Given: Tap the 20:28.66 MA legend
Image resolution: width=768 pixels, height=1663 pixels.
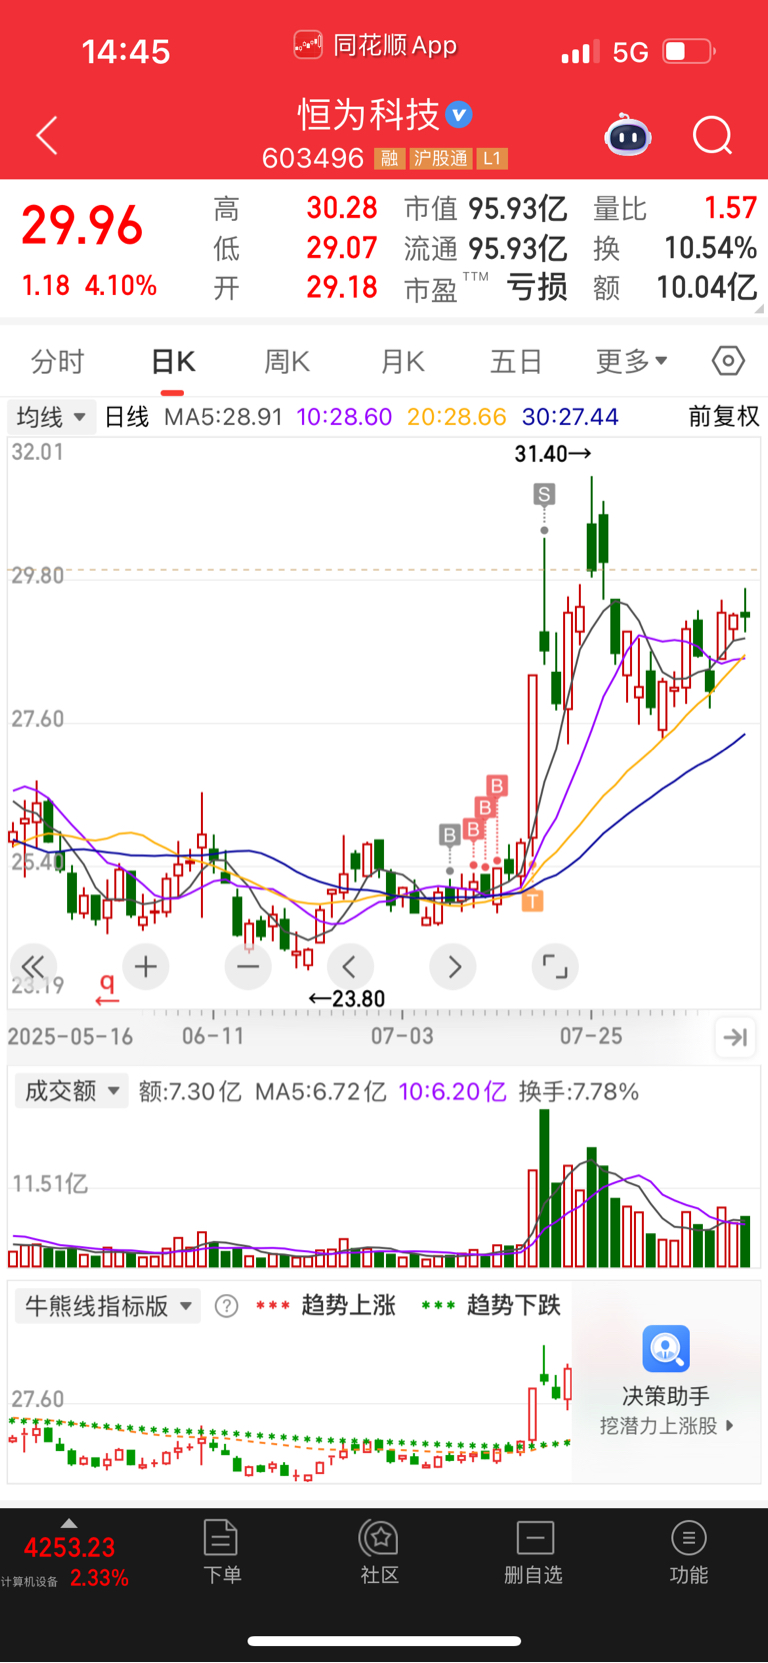Looking at the screenshot, I should 457,417.
